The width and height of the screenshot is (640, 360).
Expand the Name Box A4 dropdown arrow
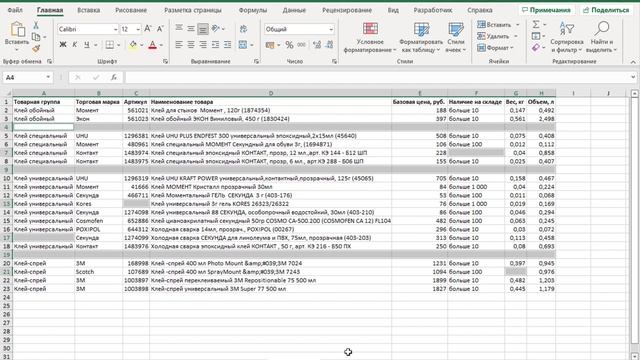(48, 77)
